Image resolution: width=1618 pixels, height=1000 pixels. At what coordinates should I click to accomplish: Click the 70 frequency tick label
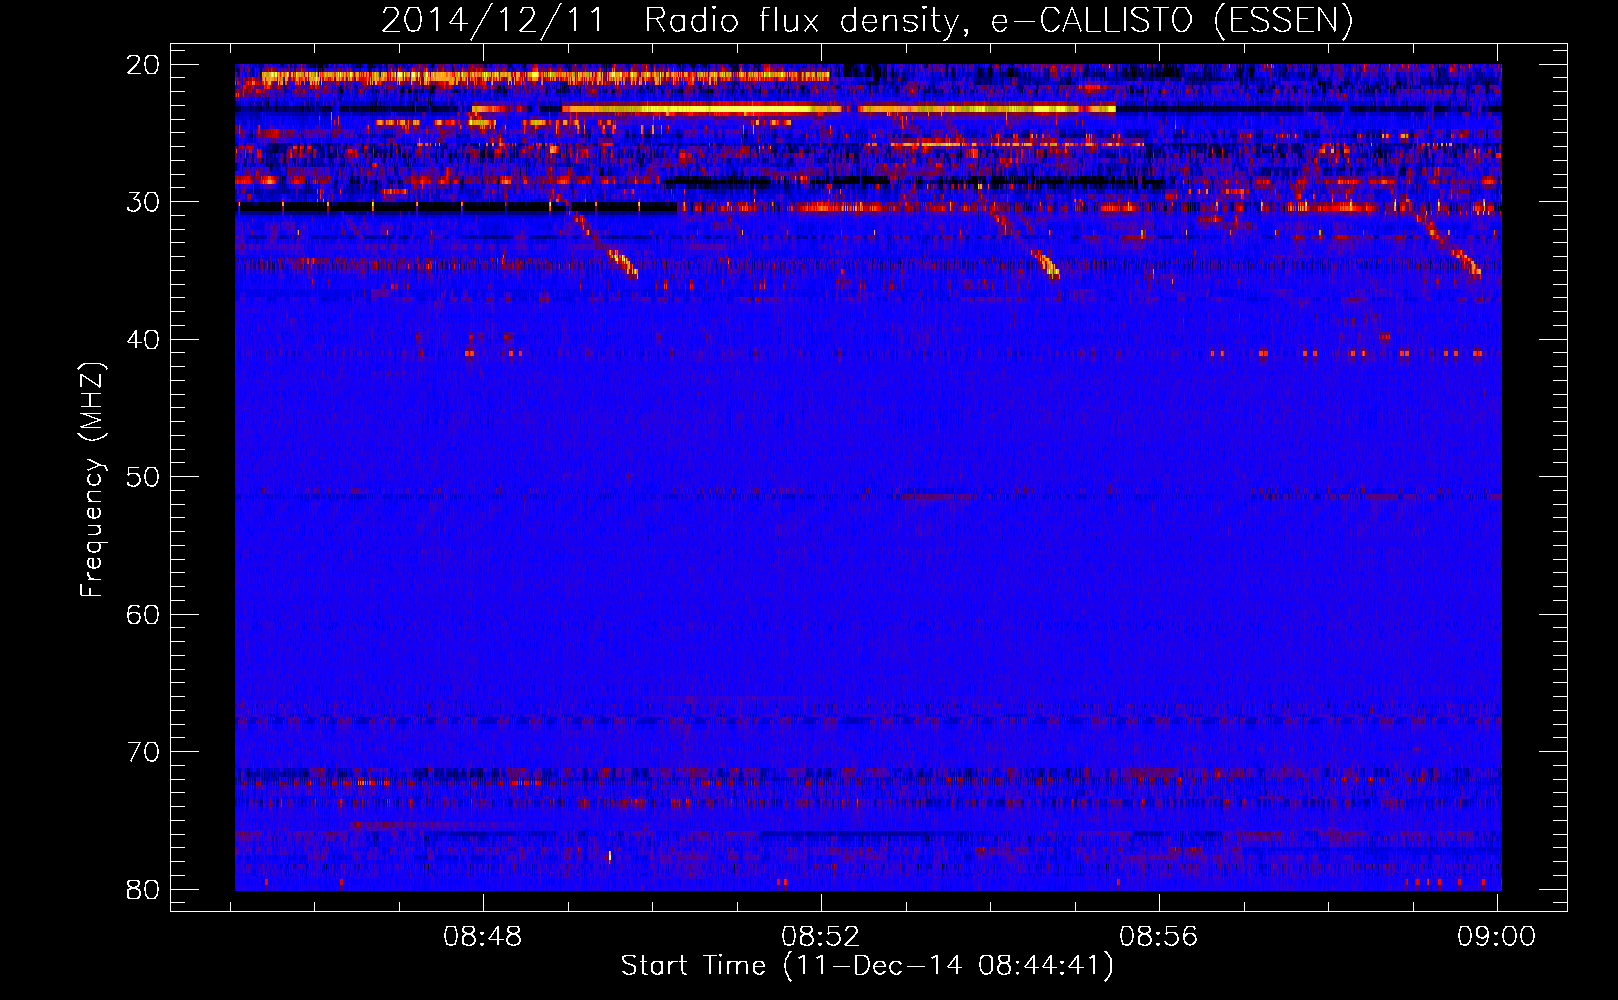point(142,752)
